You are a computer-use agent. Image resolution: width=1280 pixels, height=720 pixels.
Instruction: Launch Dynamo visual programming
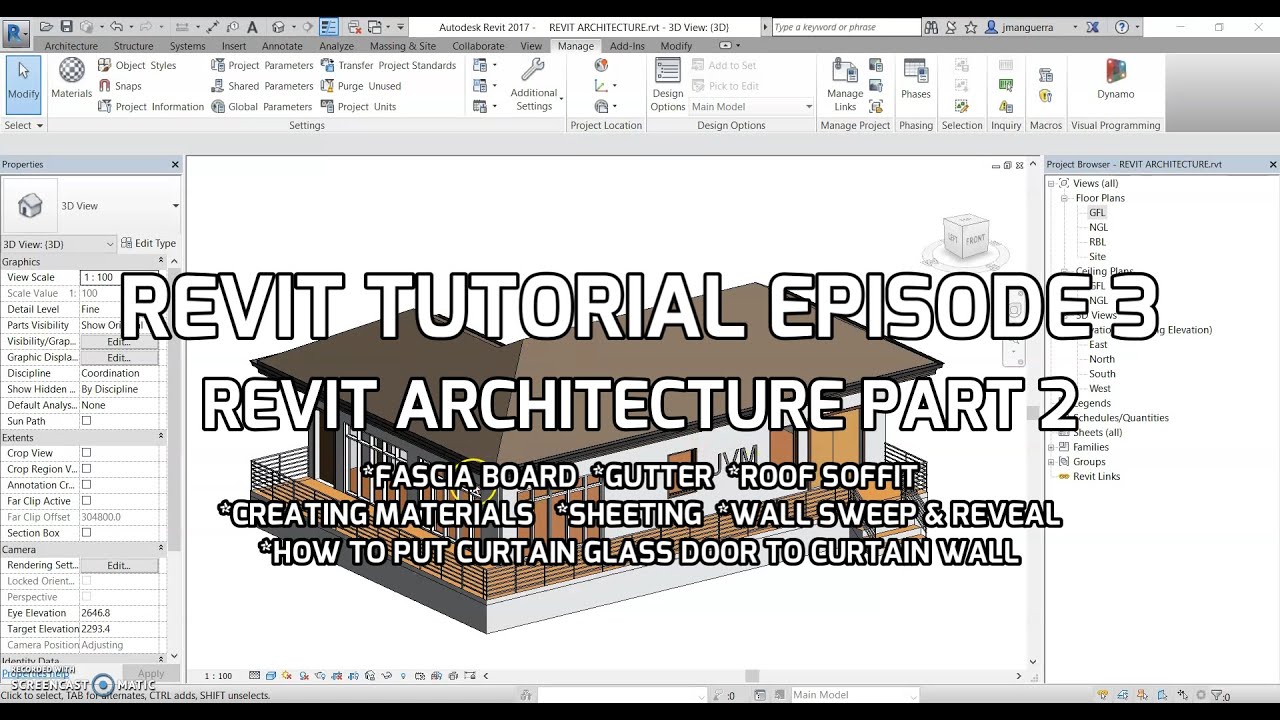[x=1115, y=80]
